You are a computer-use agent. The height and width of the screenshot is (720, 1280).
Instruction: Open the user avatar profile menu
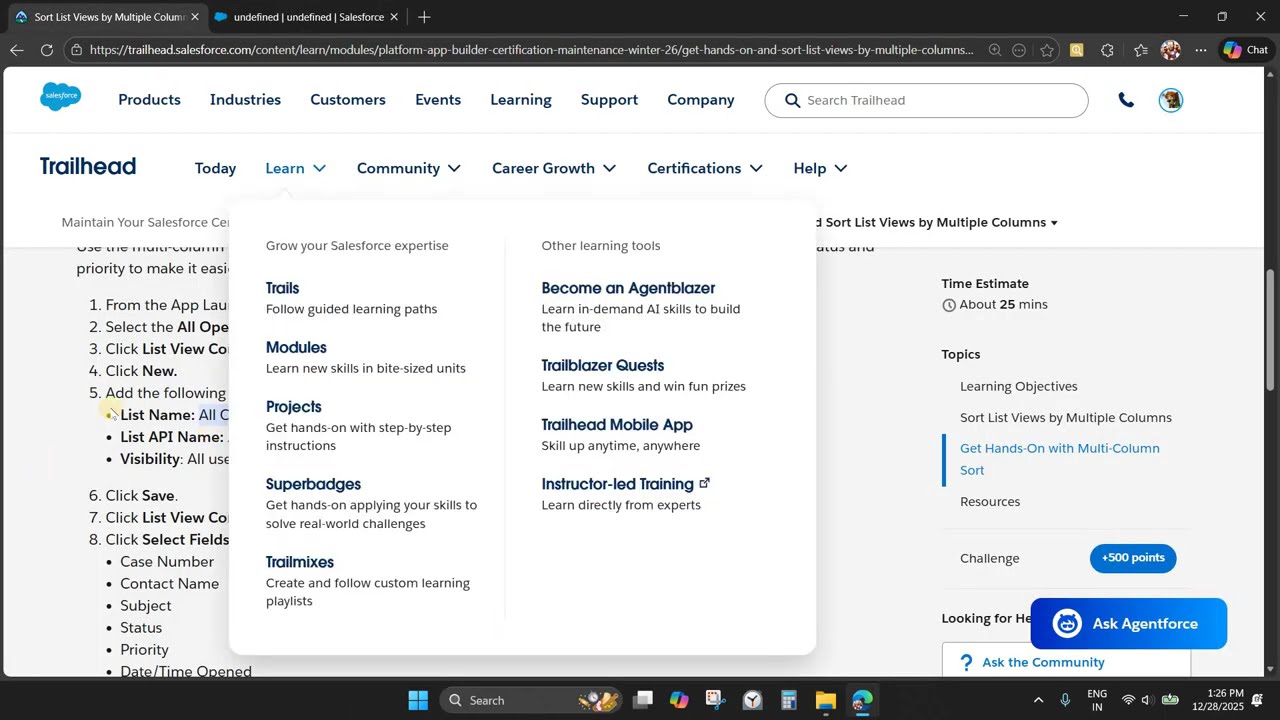[1171, 100]
